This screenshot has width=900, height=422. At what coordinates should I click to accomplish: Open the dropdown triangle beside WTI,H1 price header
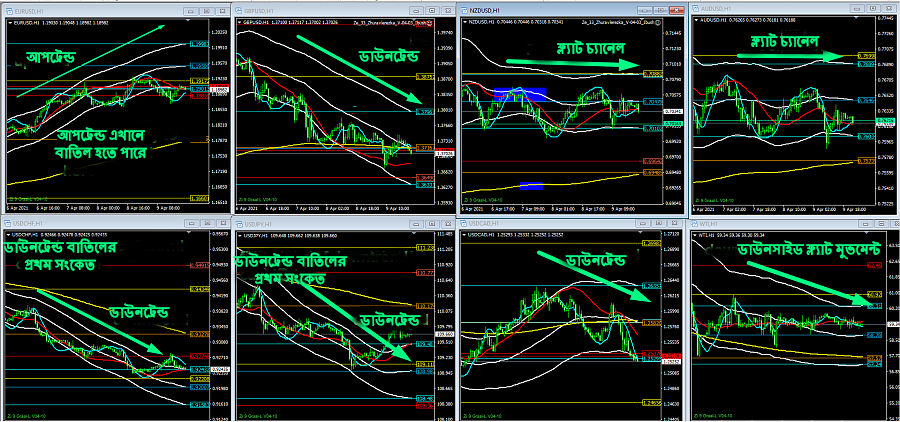pyautogui.click(x=695, y=235)
